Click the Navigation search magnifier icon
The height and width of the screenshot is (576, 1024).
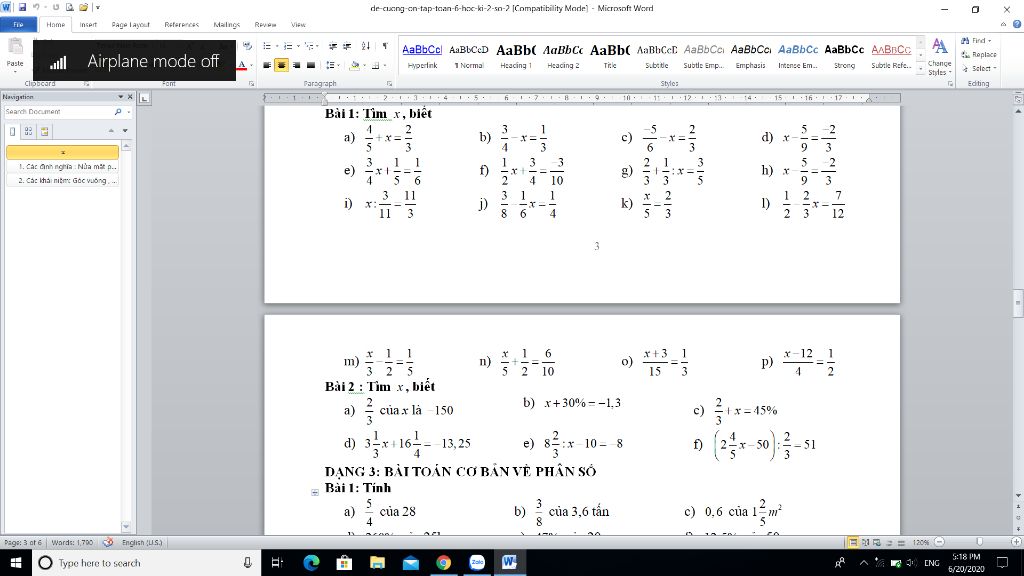pos(118,112)
